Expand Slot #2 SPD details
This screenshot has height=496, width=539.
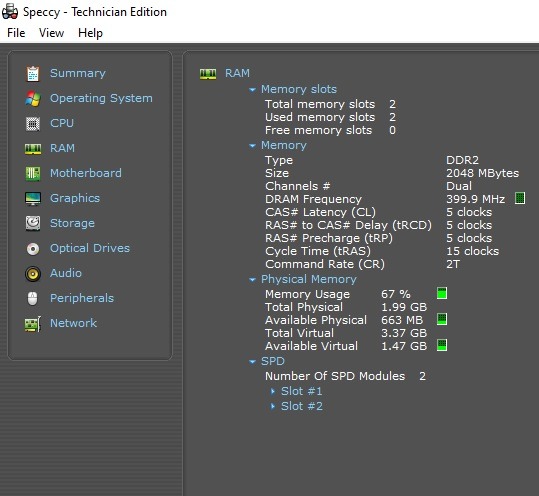[273, 406]
